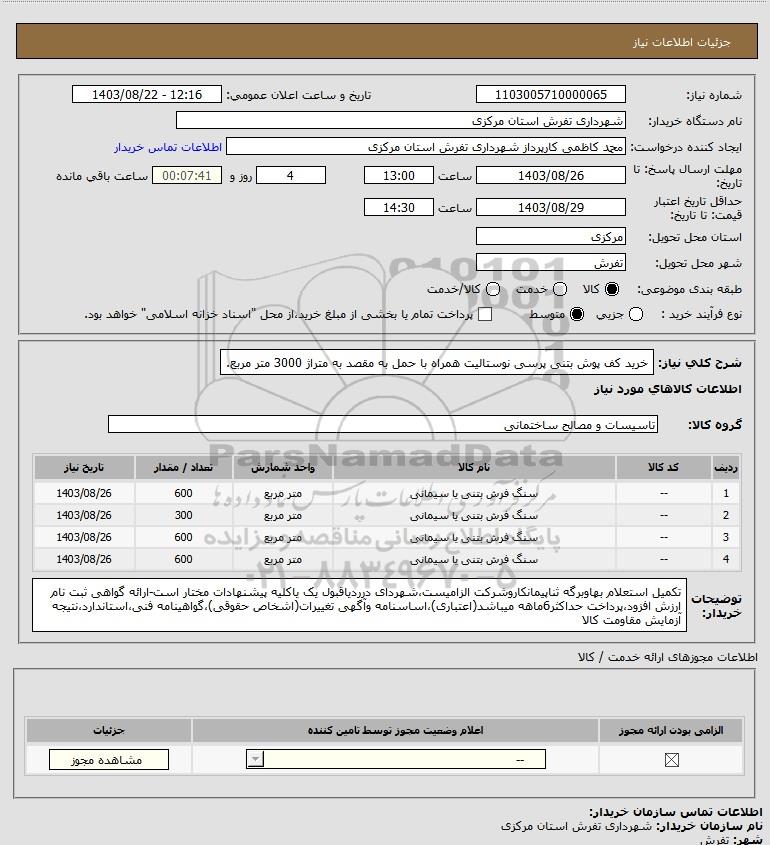Click the remaining days field showing 4
The height and width of the screenshot is (845, 770).
click(x=290, y=175)
